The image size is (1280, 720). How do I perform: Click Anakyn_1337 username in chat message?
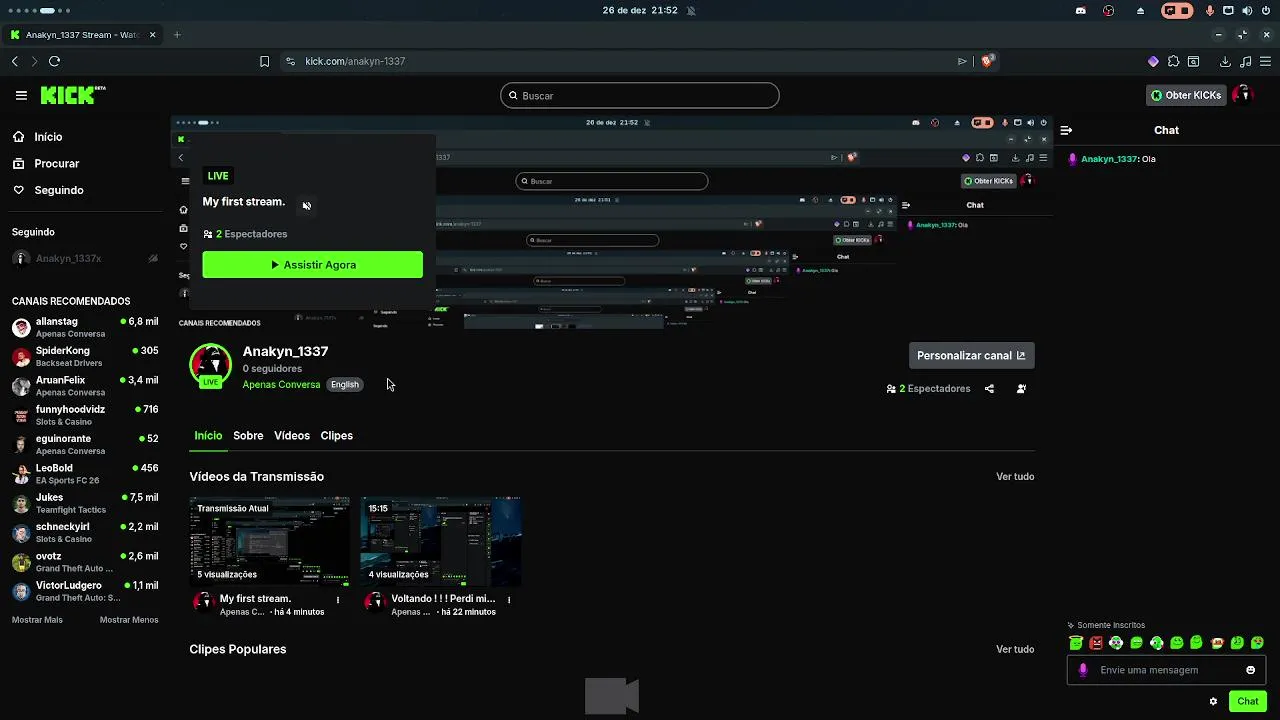[1109, 159]
